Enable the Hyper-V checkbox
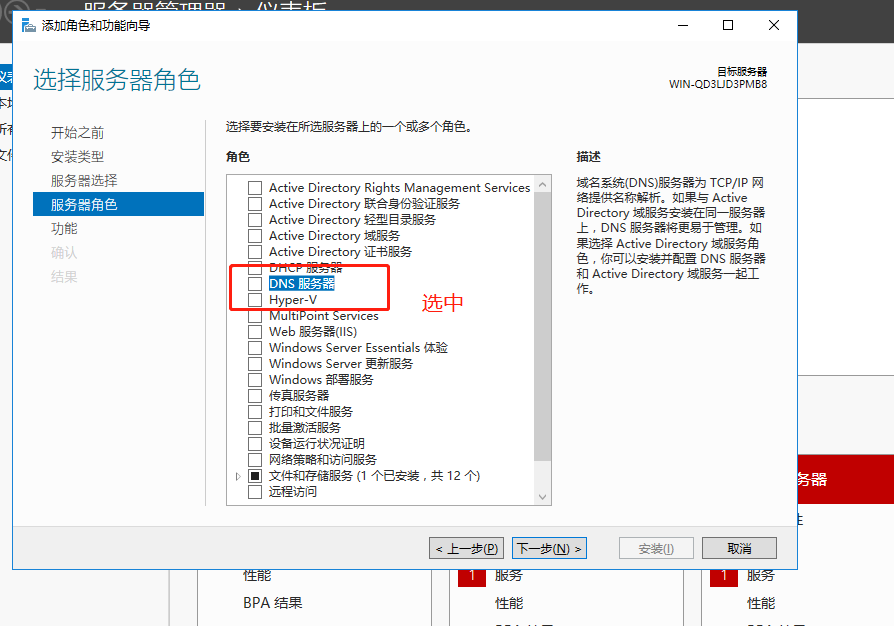The width and height of the screenshot is (894, 626). [x=255, y=299]
